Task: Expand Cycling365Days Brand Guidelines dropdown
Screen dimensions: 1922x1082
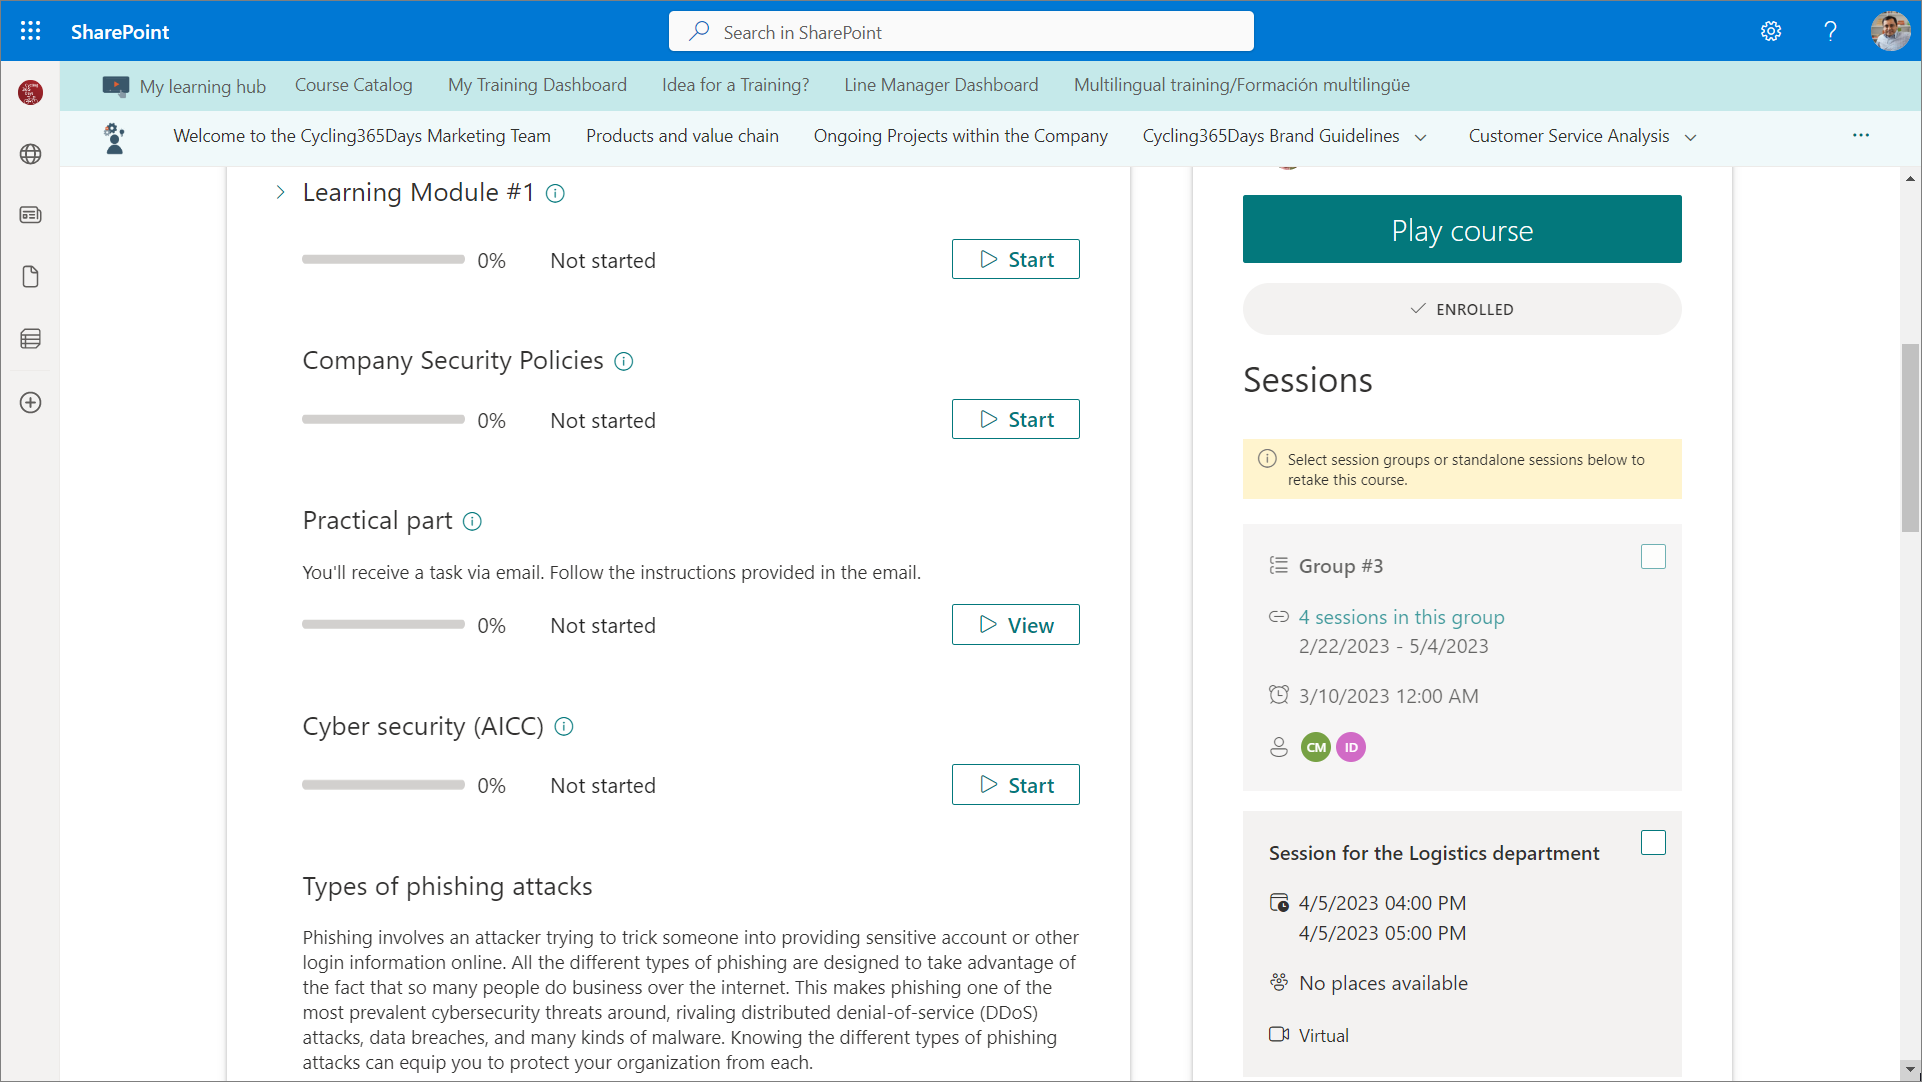Action: coord(1420,137)
